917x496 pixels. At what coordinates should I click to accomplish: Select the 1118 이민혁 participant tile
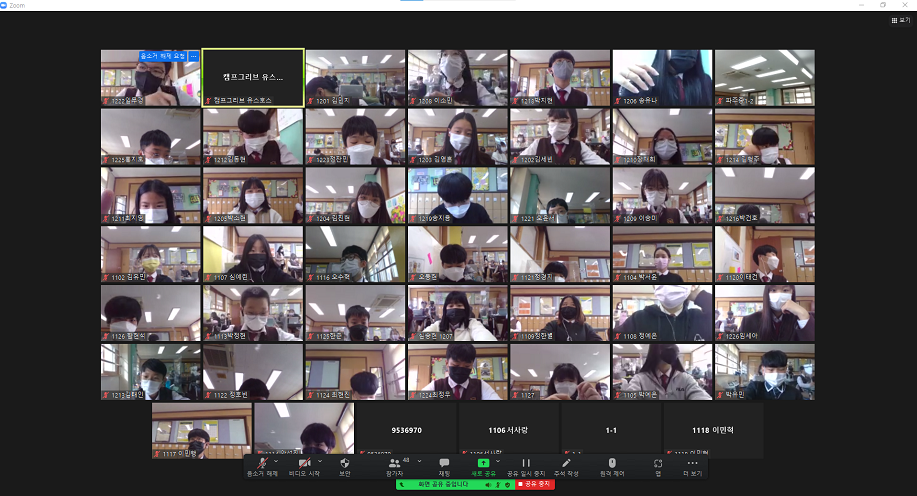(x=714, y=430)
